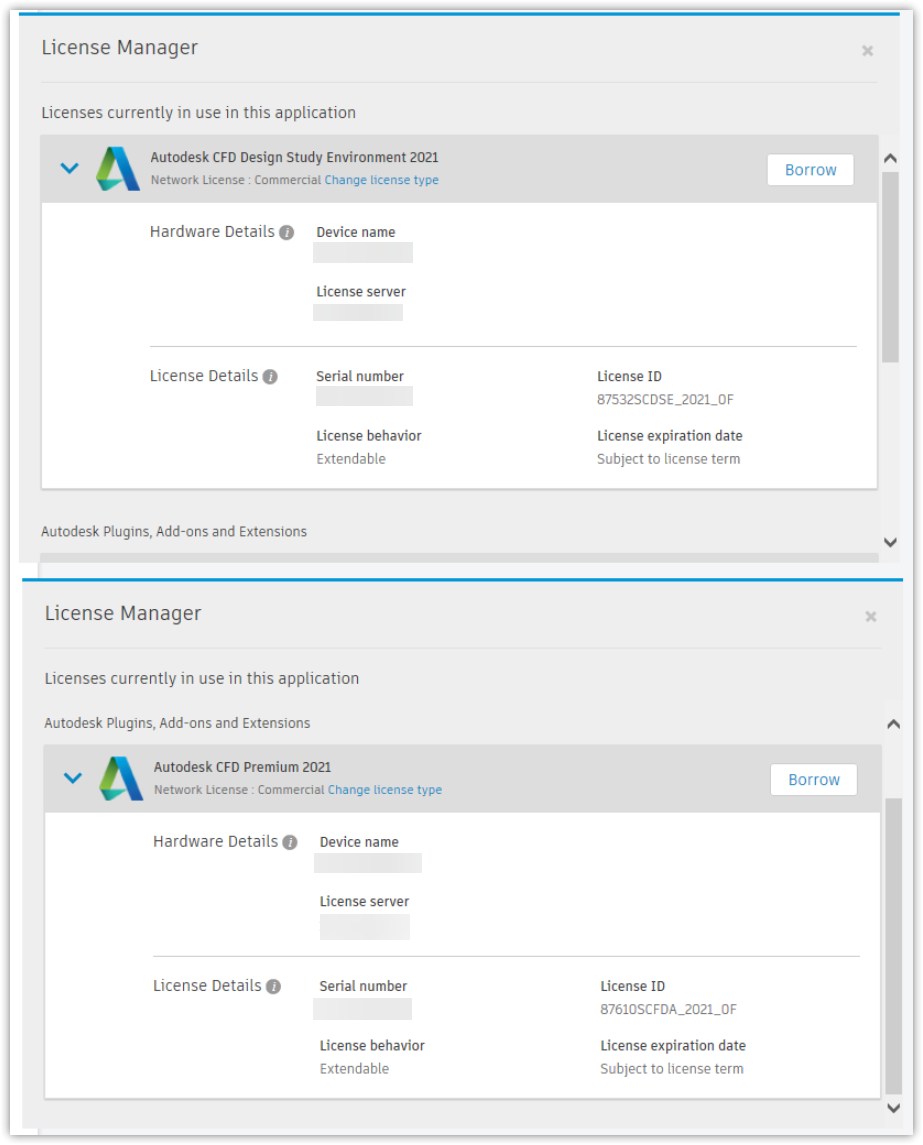Borrow the CFD Design Study Environment 2021 license
Image resolution: width=923 pixels, height=1145 pixels.
[x=810, y=169]
